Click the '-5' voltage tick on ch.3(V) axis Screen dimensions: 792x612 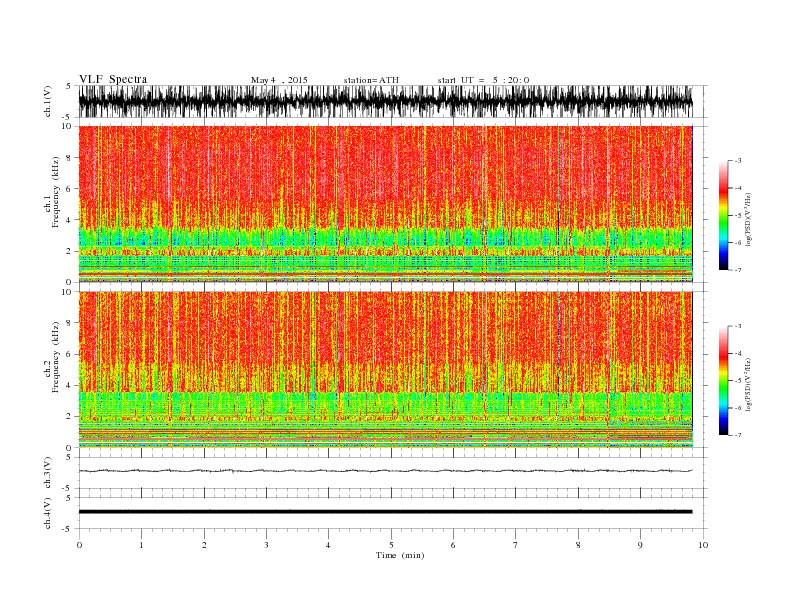click(67, 488)
